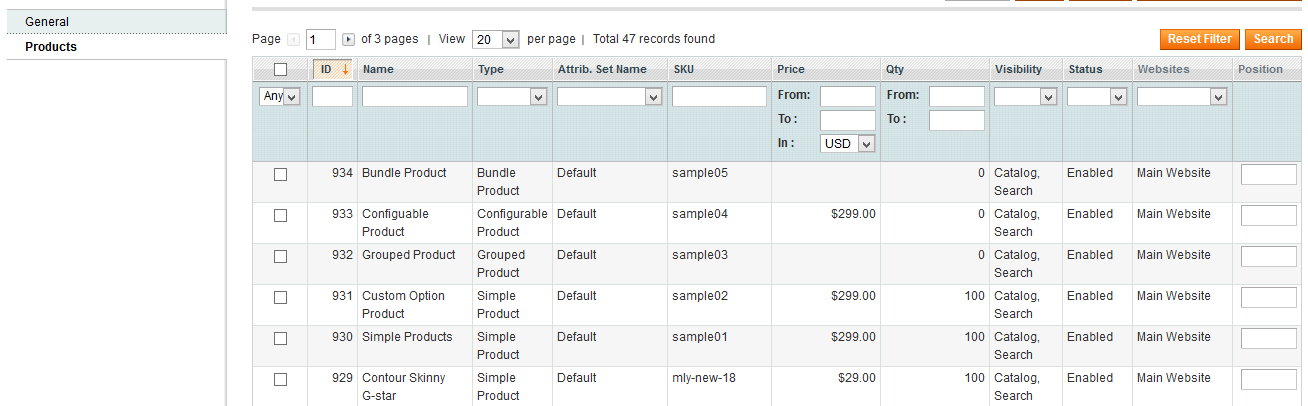The width and height of the screenshot is (1308, 406).
Task: Go to next page arrow icon
Action: 348,40
